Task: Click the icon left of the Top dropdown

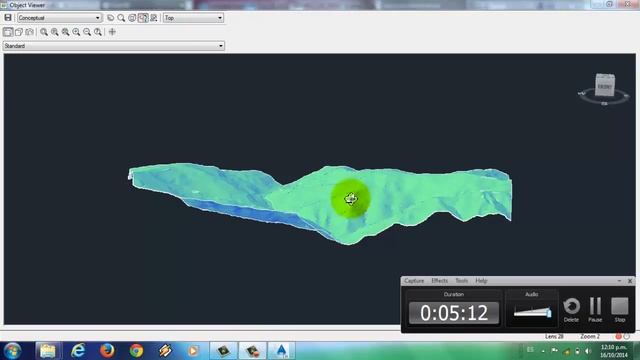Action: pos(154,18)
